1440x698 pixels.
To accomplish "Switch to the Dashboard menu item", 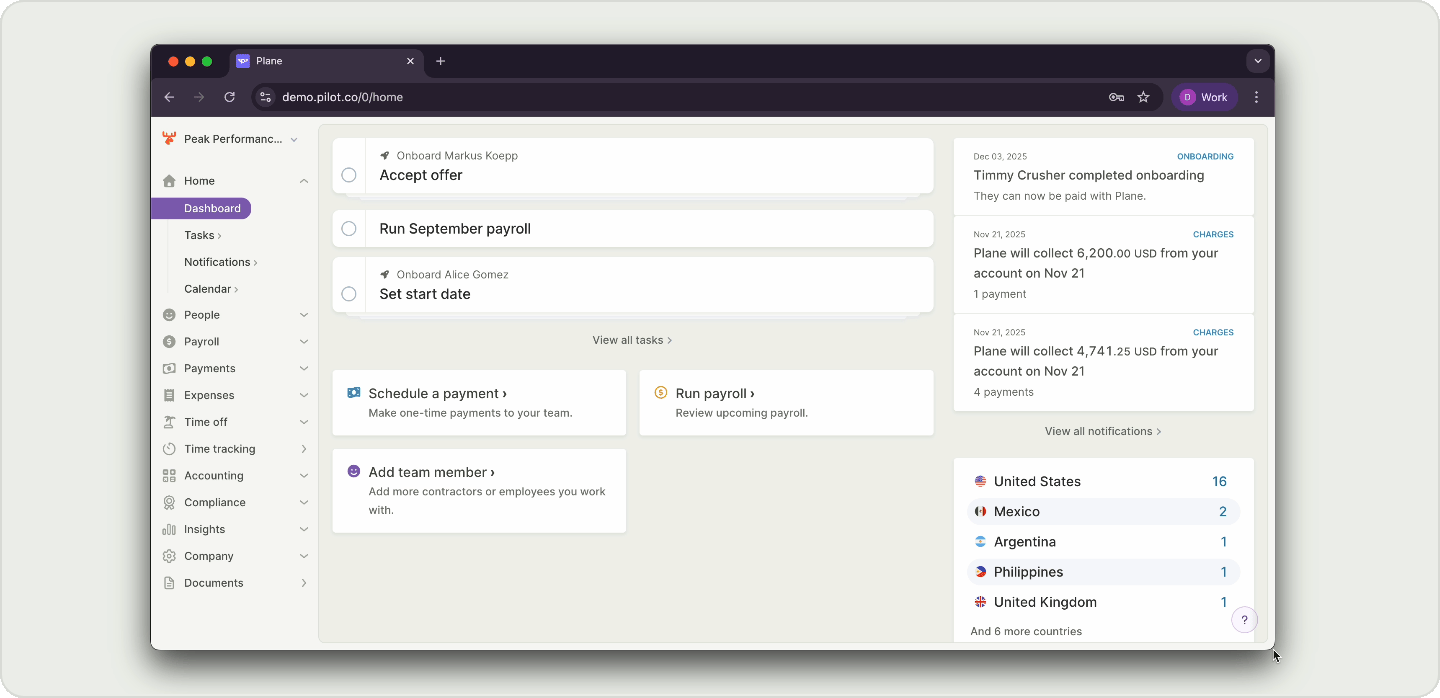I will point(211,208).
